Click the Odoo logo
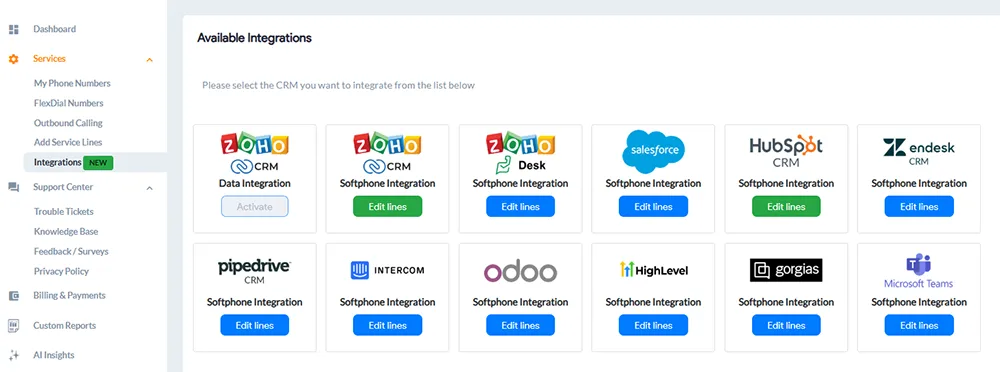Viewport: 1000px width, 372px height. click(520, 271)
